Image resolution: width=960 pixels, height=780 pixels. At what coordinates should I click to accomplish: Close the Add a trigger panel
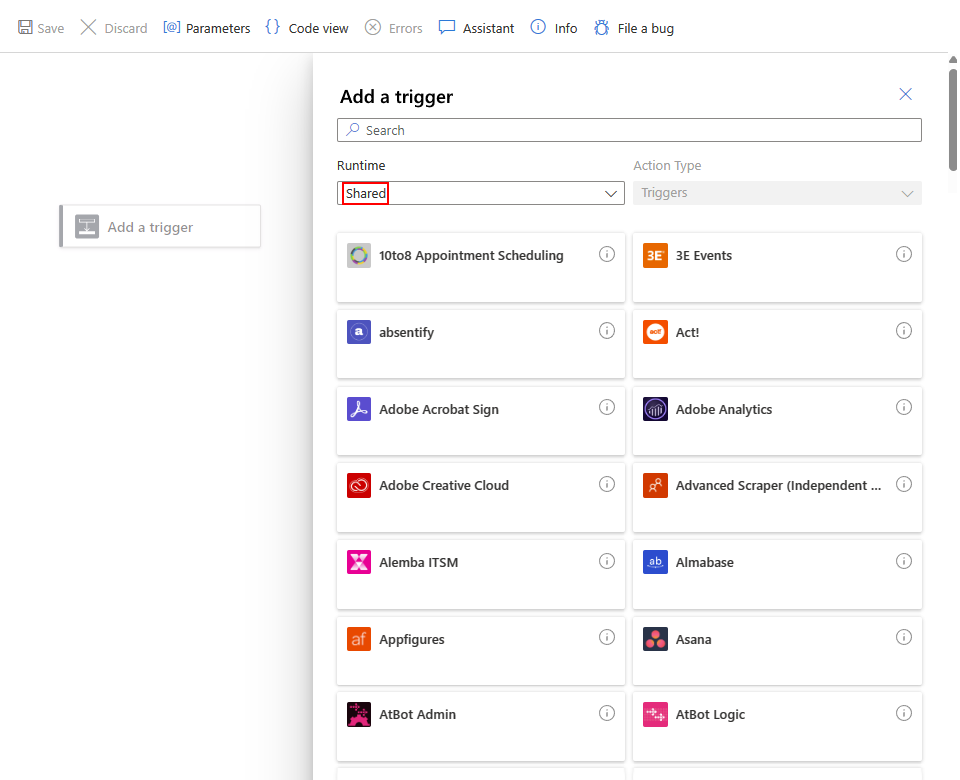click(906, 94)
